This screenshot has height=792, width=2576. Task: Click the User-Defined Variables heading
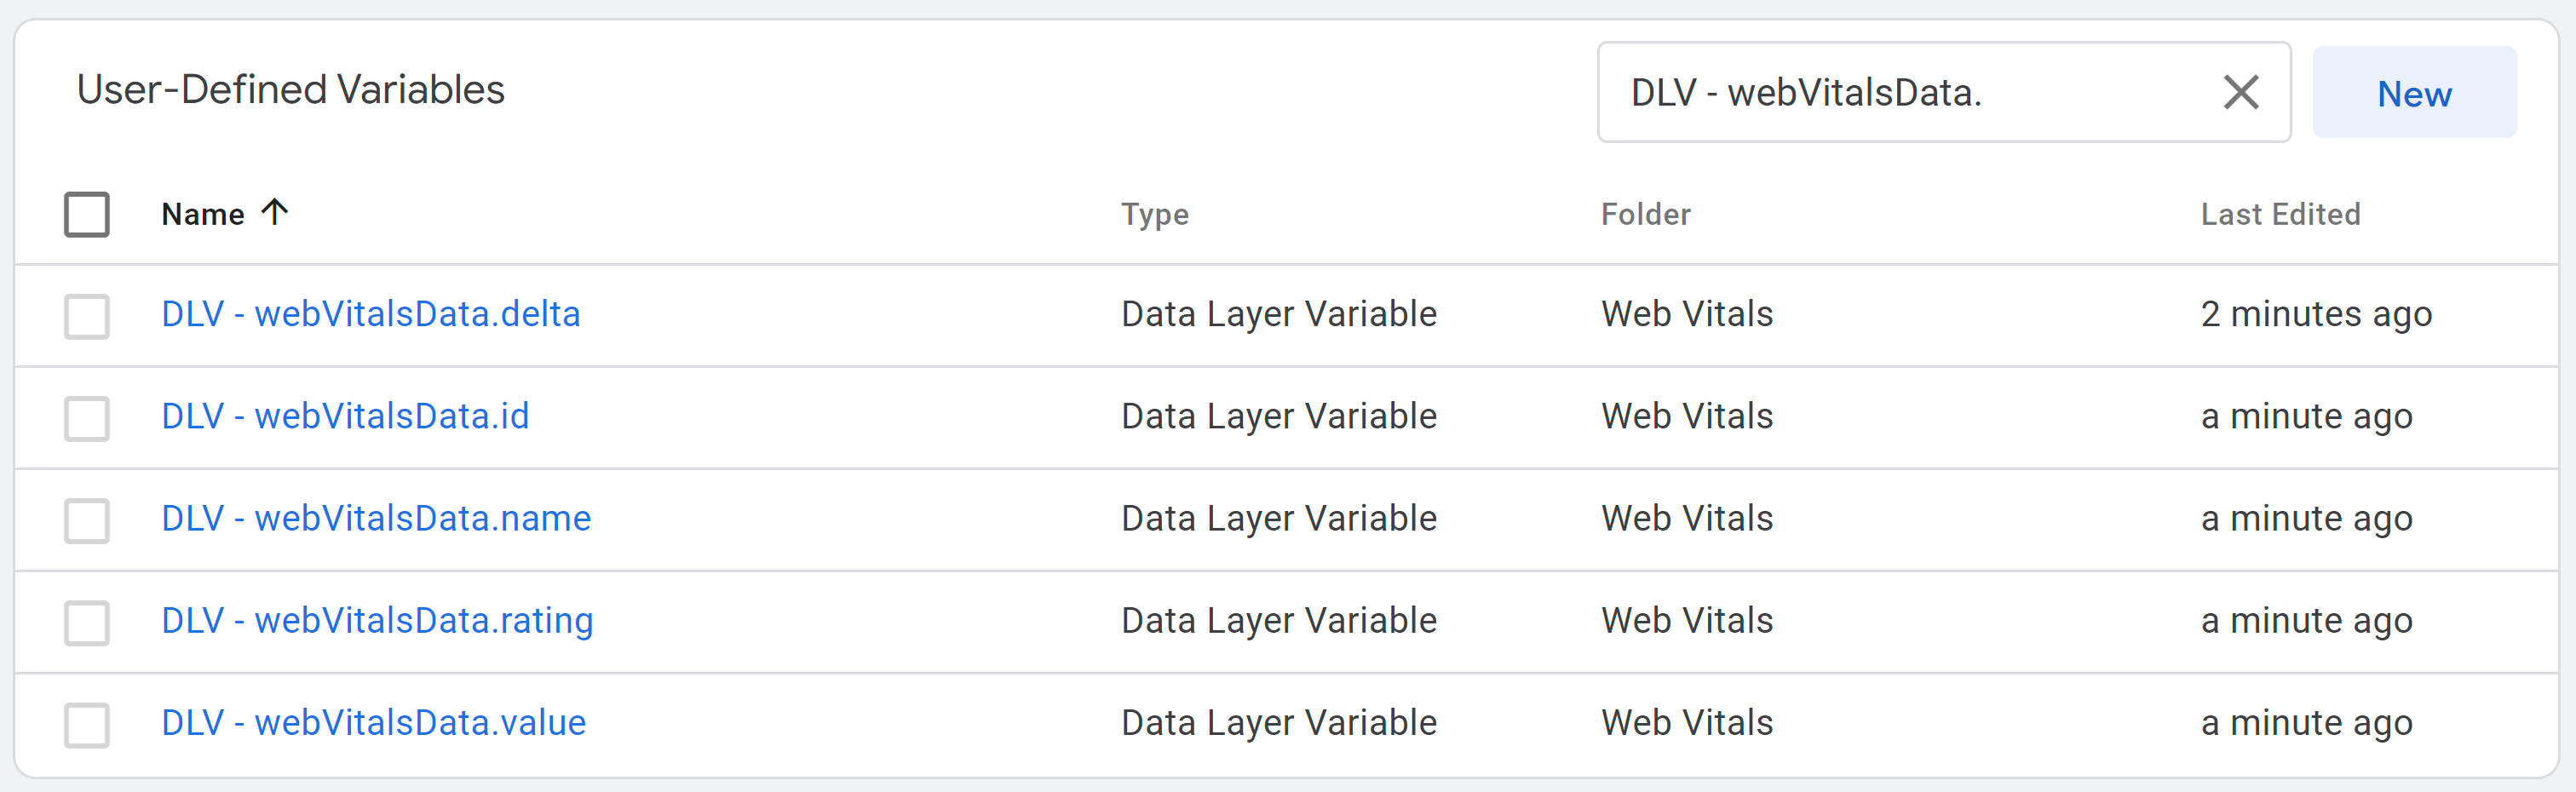291,89
